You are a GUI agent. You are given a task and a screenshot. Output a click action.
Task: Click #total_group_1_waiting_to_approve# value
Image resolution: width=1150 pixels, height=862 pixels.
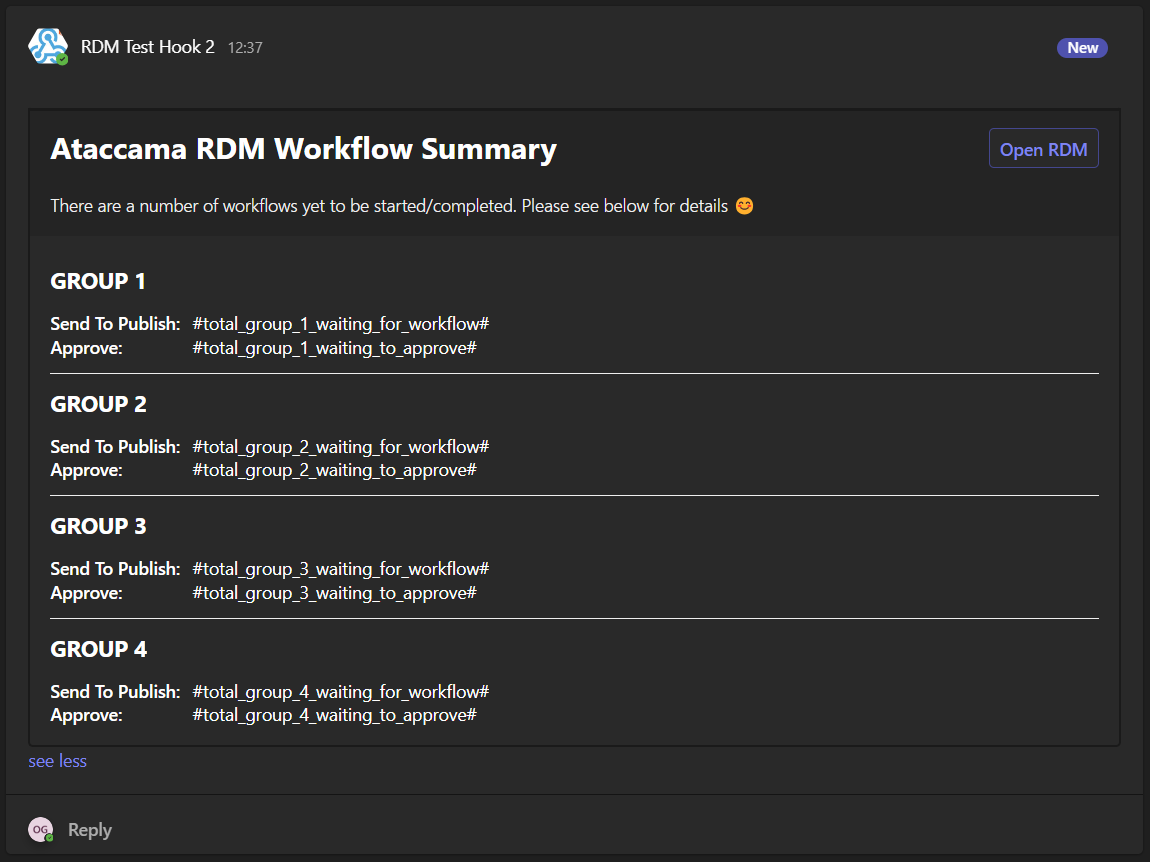pos(334,348)
